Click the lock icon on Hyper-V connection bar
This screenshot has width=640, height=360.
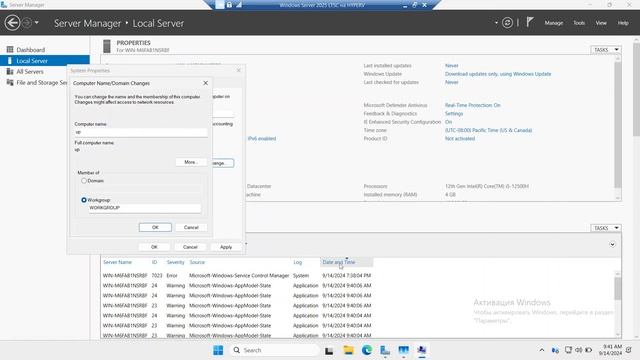coord(229,5)
